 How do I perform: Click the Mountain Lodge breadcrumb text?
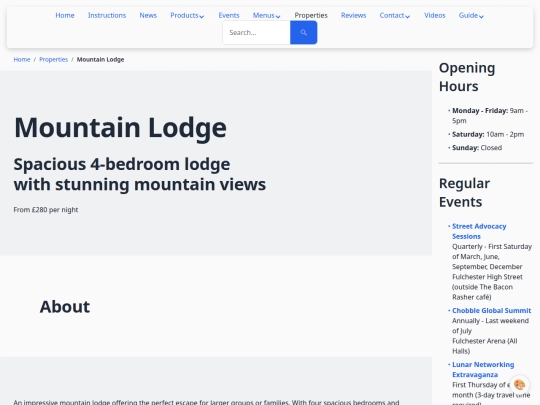[x=100, y=60]
